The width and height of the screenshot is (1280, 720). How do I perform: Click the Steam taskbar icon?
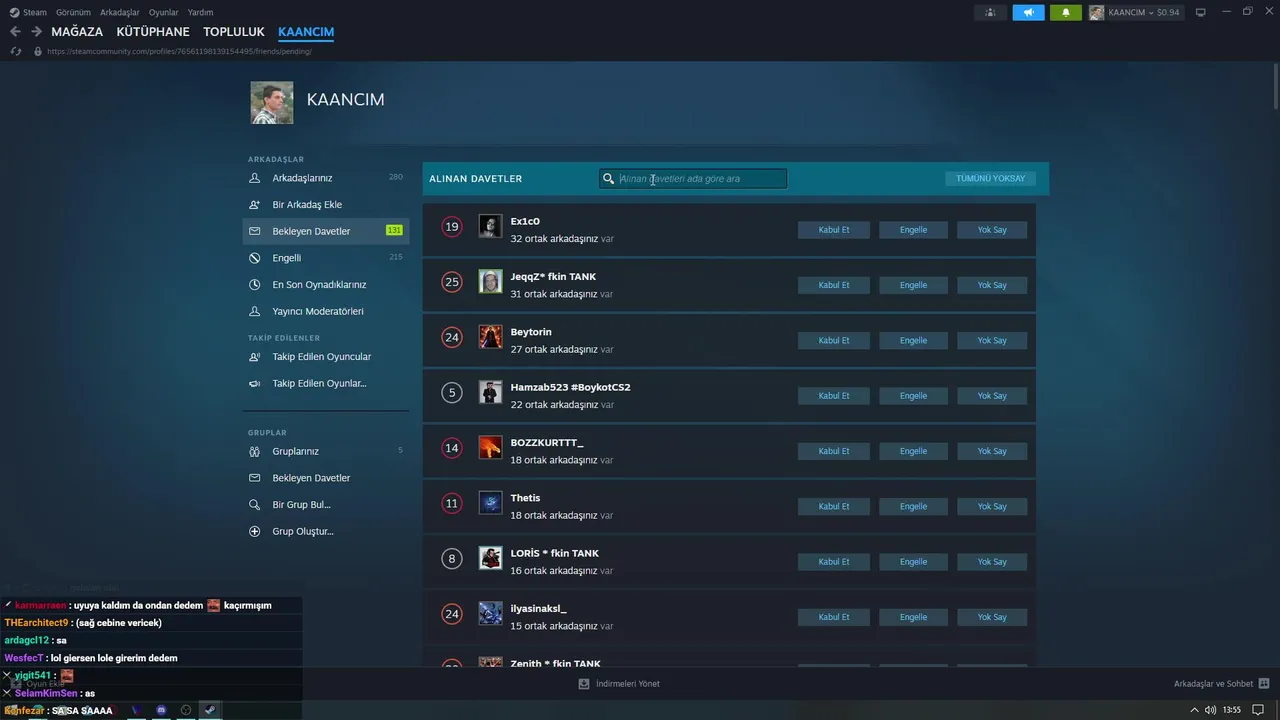[210, 710]
